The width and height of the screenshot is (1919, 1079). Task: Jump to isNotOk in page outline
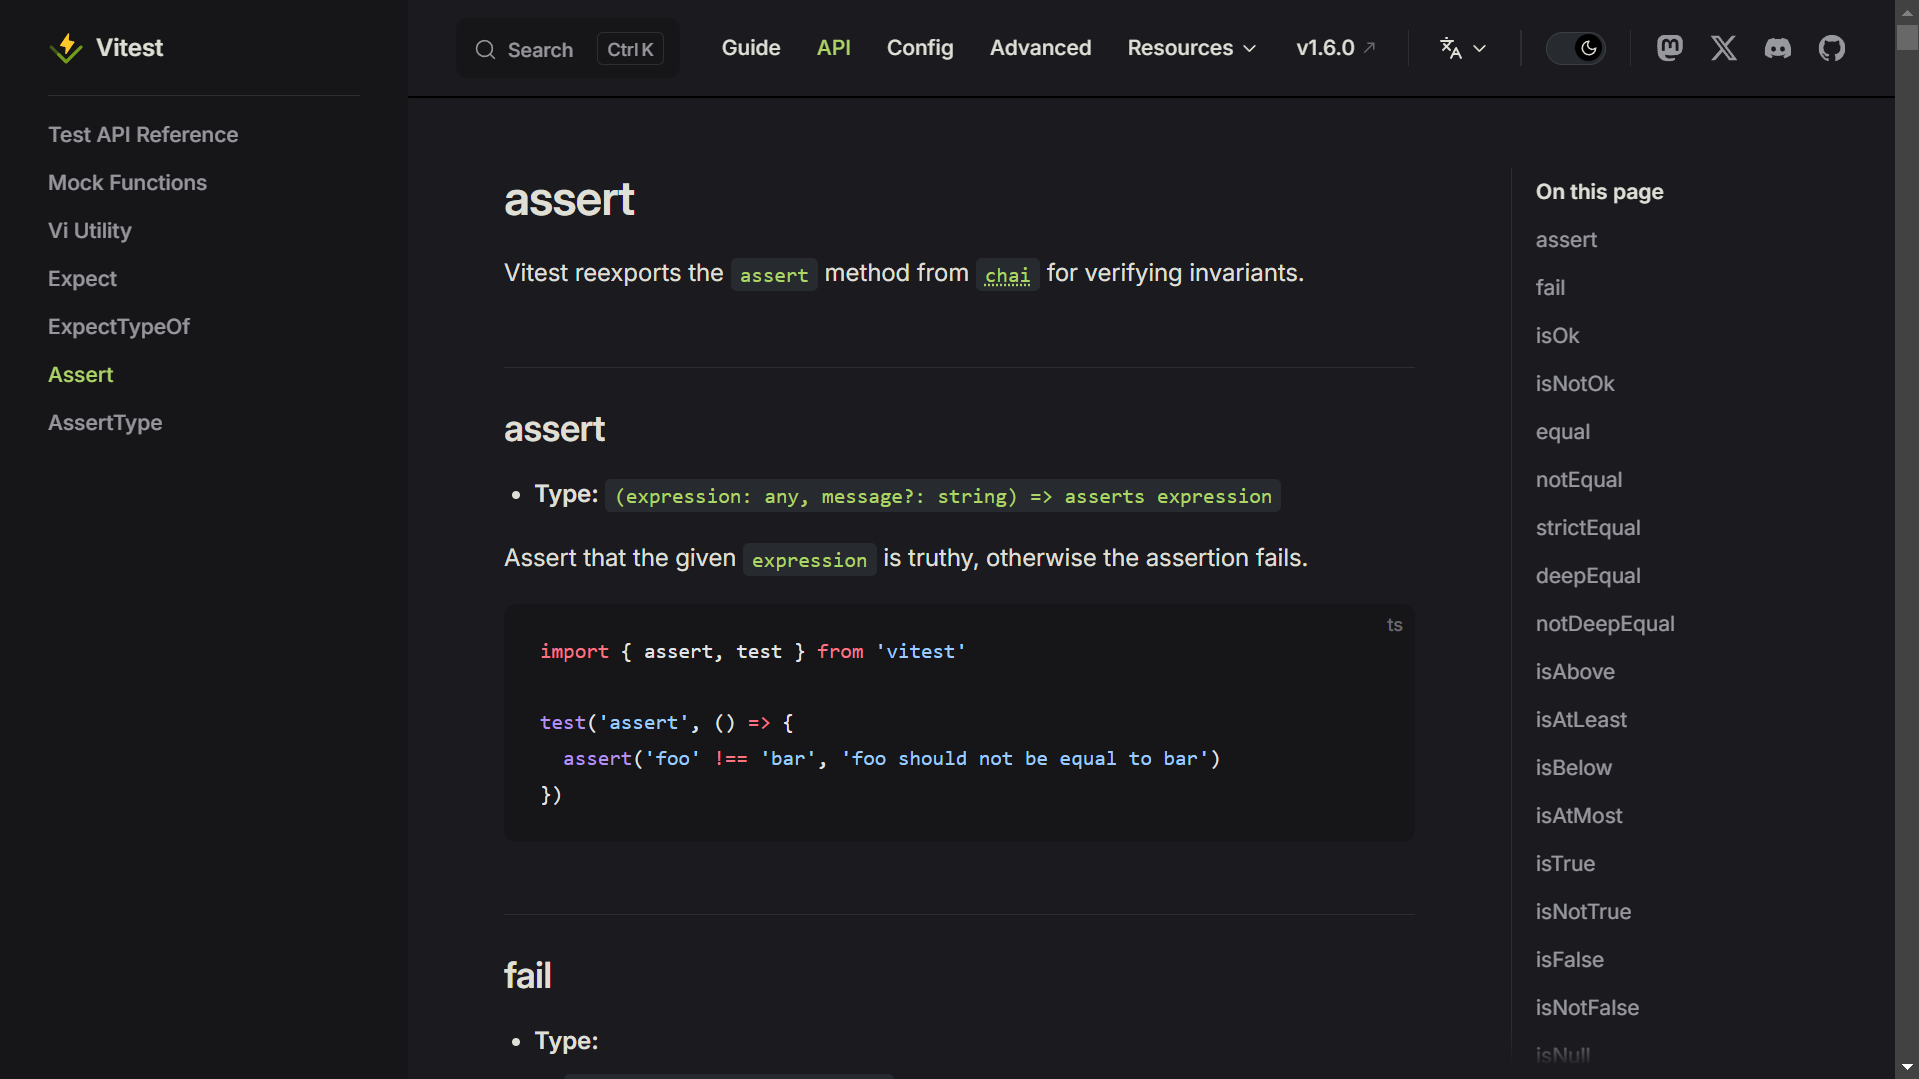coord(1575,383)
